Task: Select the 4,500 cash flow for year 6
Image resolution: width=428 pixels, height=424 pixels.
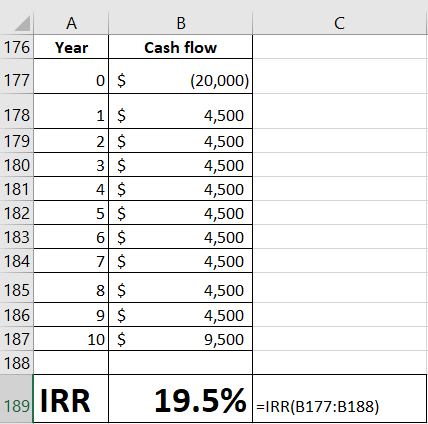Action: 181,237
